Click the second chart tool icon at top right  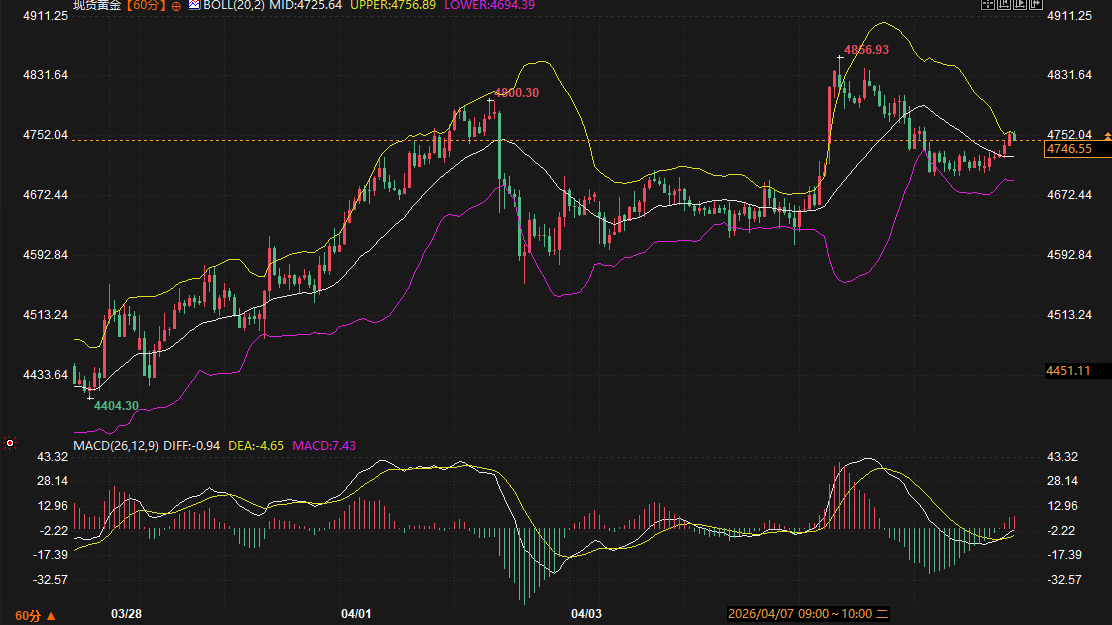coord(1003,5)
